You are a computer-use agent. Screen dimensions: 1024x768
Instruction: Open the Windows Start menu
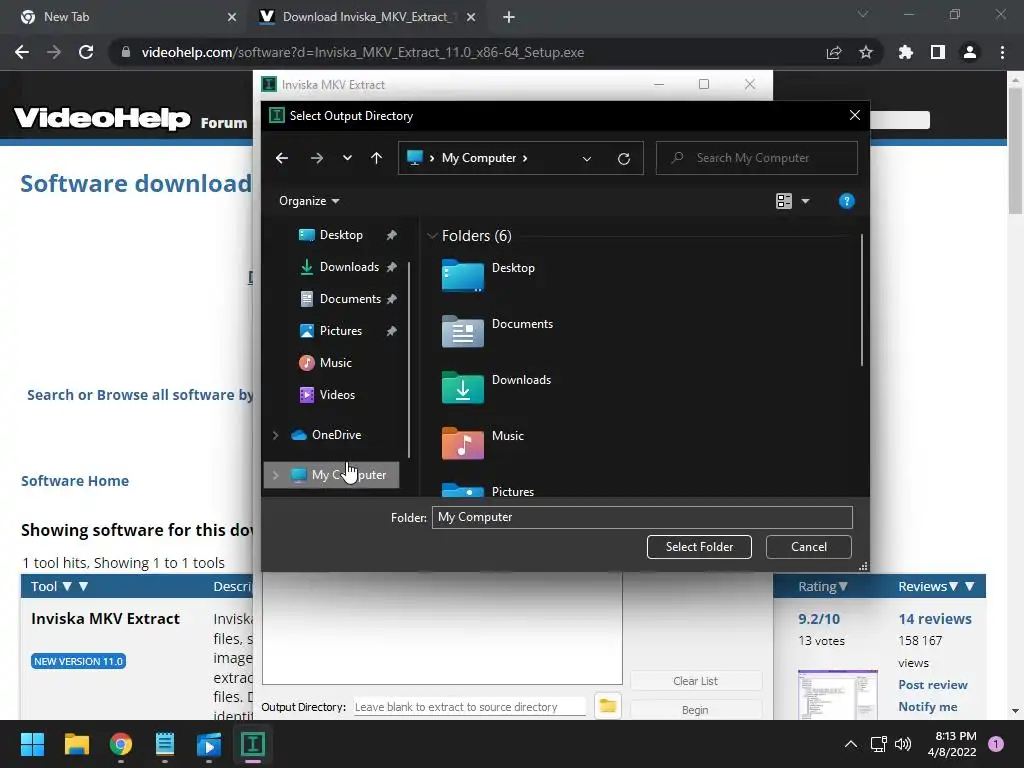(x=32, y=744)
